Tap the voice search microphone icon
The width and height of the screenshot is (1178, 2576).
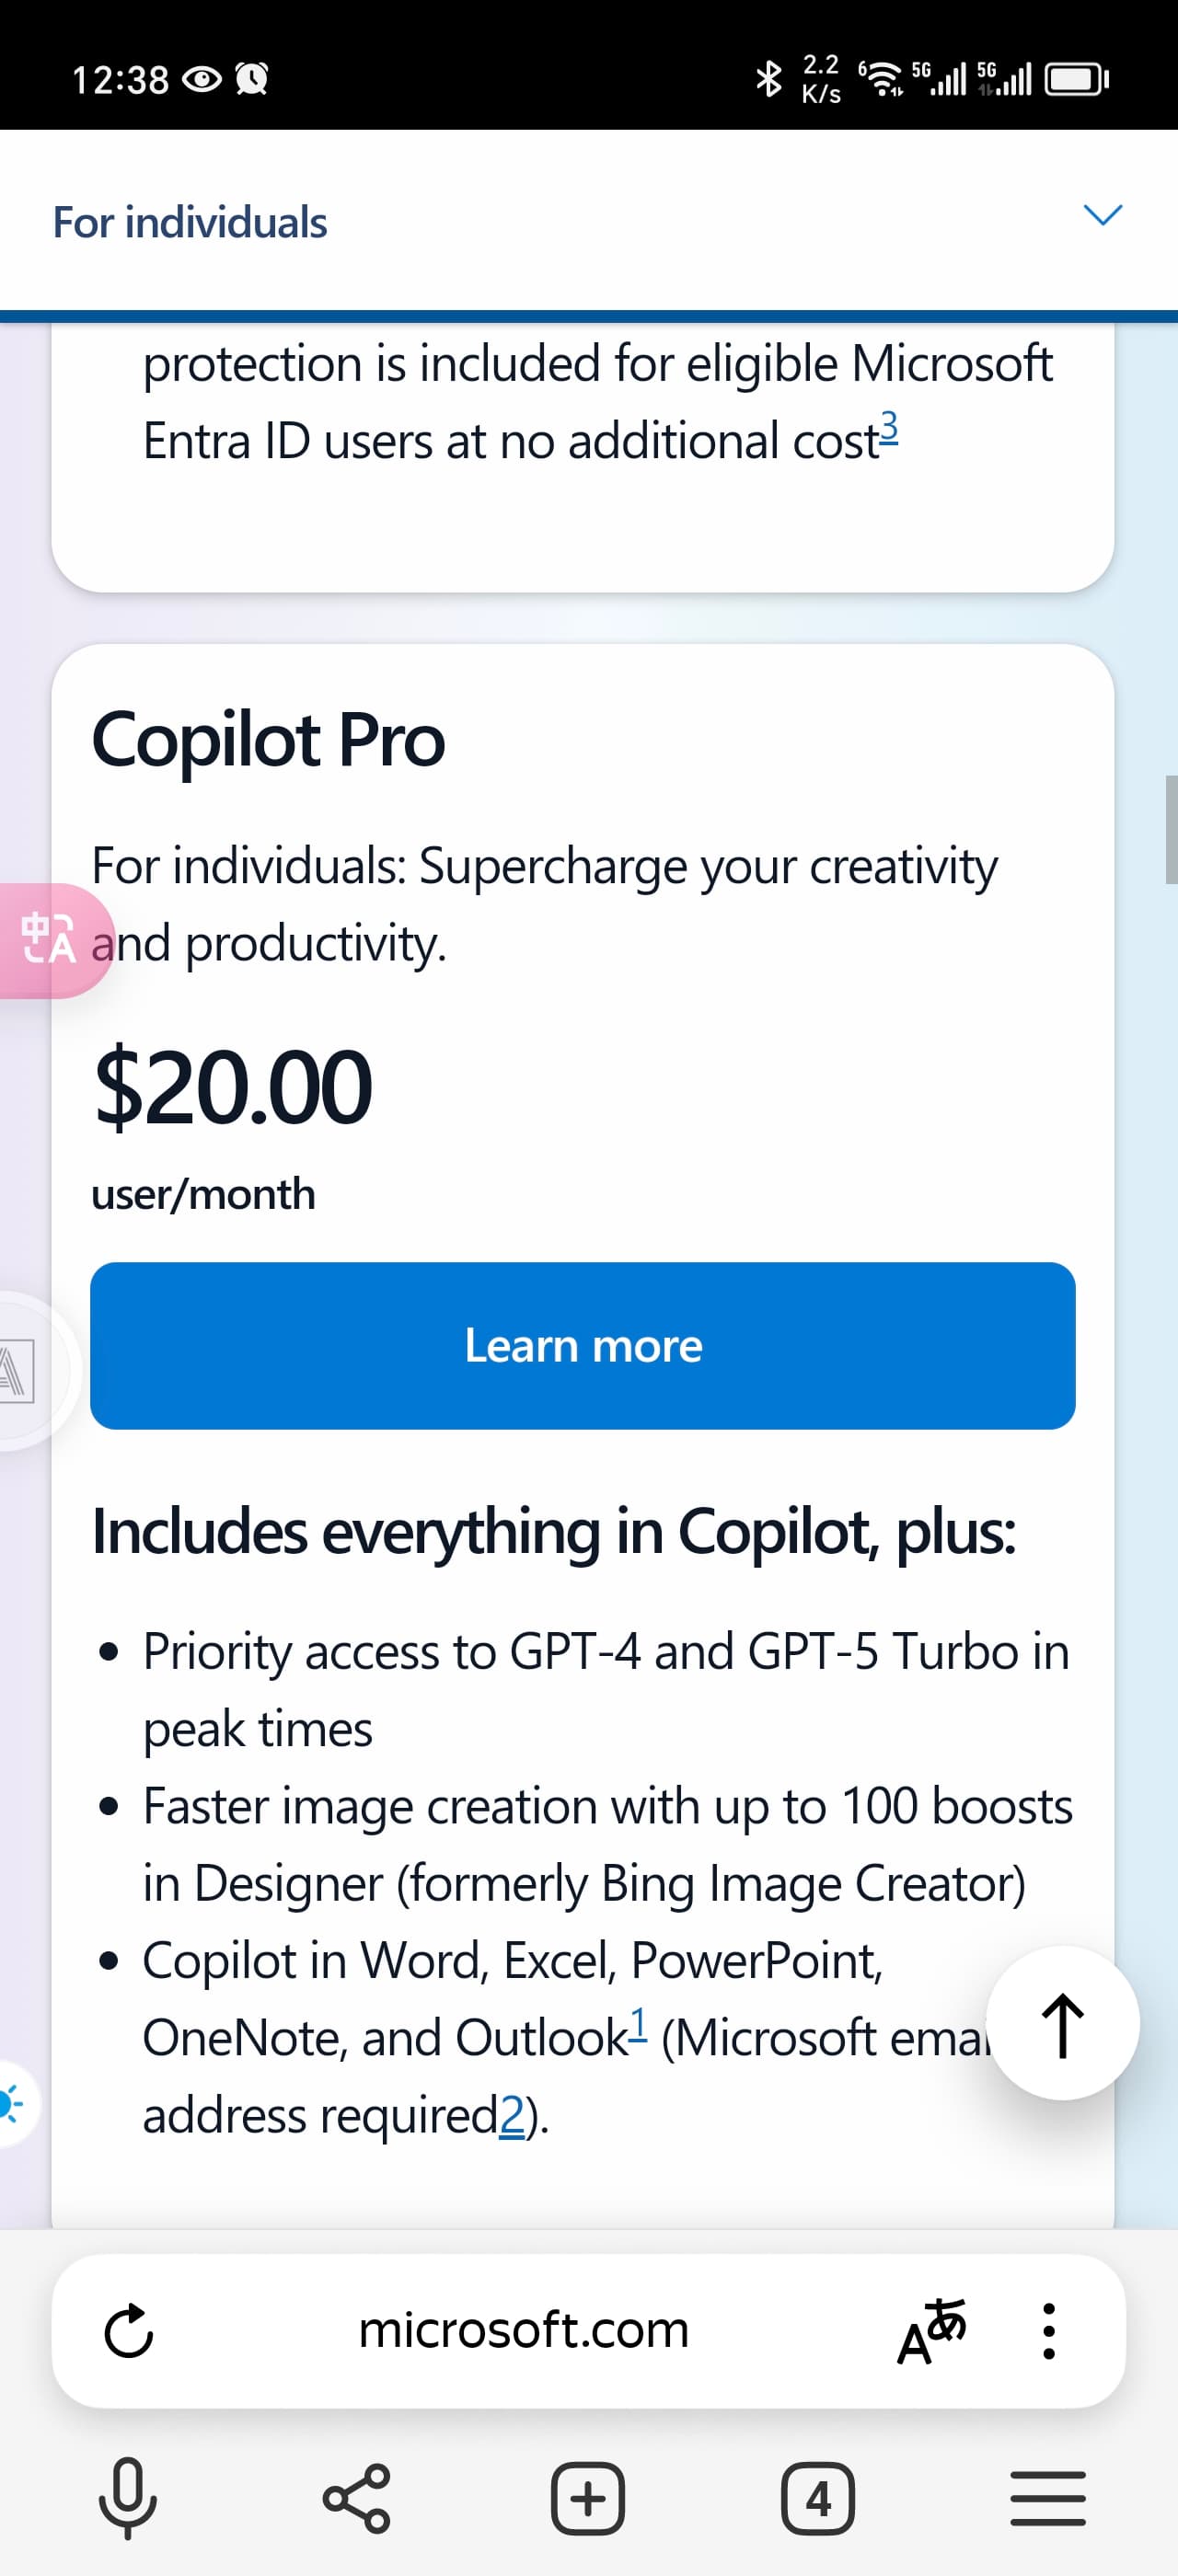click(x=128, y=2499)
